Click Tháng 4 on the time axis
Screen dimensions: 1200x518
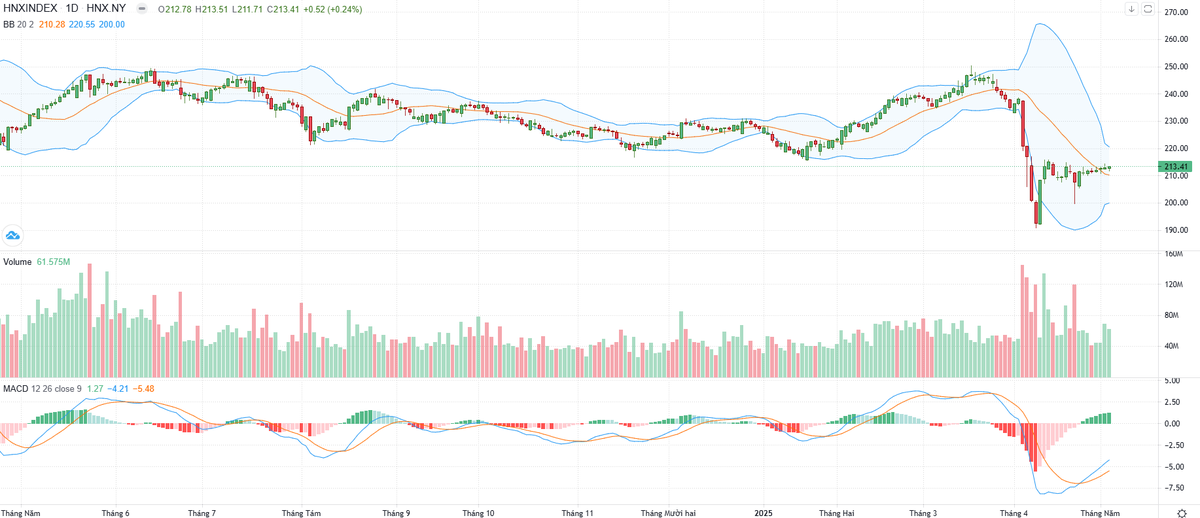pos(1014,512)
